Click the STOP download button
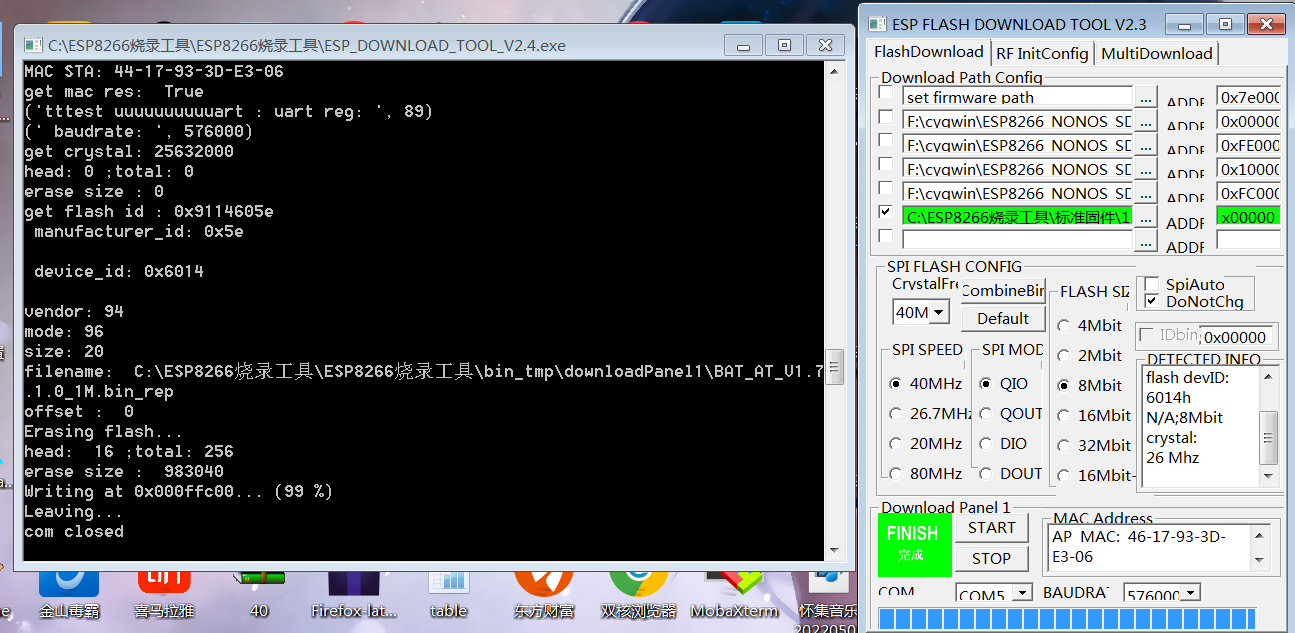This screenshot has height=633, width=1295. pyautogui.click(x=992, y=558)
